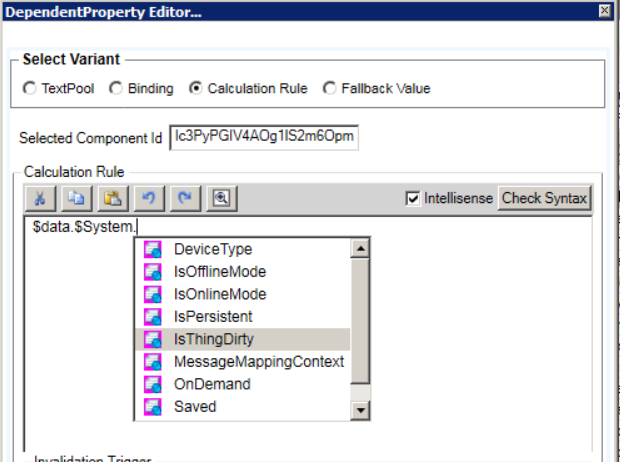Click the Paste clipboard toolbar icon
This screenshot has height=462, width=620.
(113, 198)
